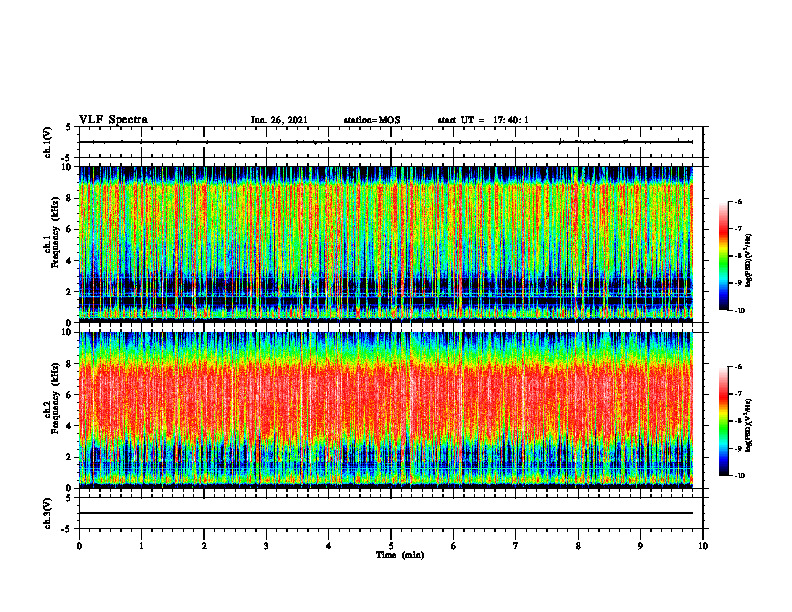Screen dimensions: 792x612
Task: Click the "-10" label on ch.1 colorbar
Action: tap(739, 311)
